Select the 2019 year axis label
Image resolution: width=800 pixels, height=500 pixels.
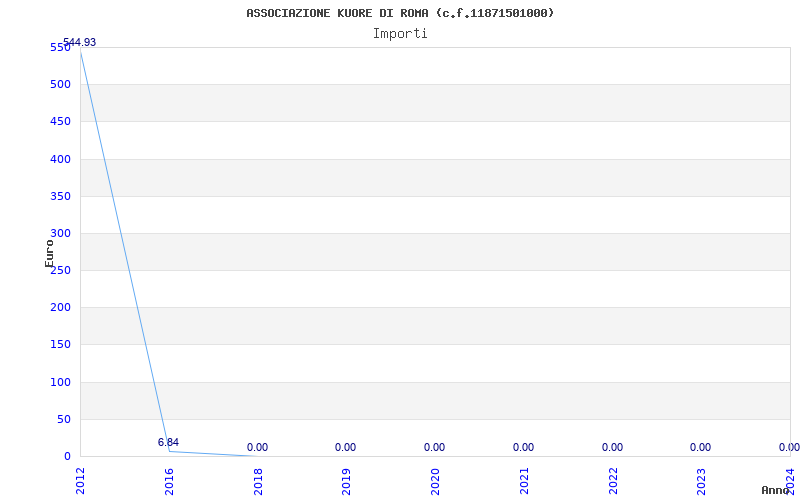pos(346,481)
